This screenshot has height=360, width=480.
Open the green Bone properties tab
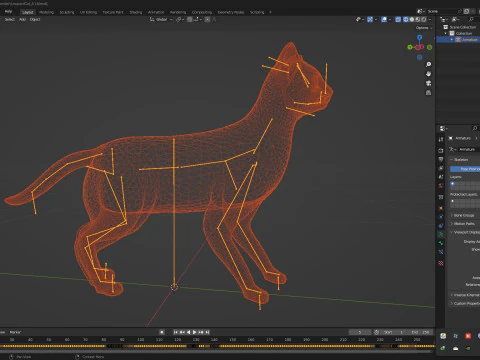coord(441,243)
